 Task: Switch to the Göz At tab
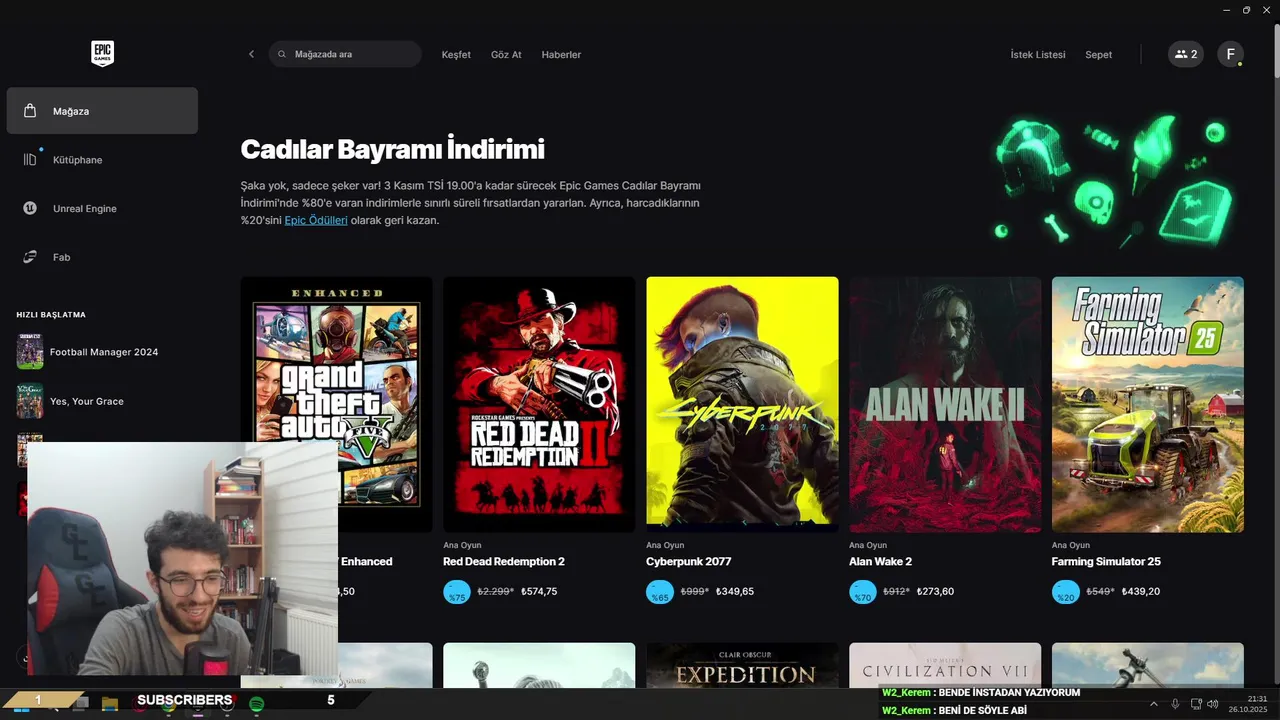pyautogui.click(x=506, y=55)
